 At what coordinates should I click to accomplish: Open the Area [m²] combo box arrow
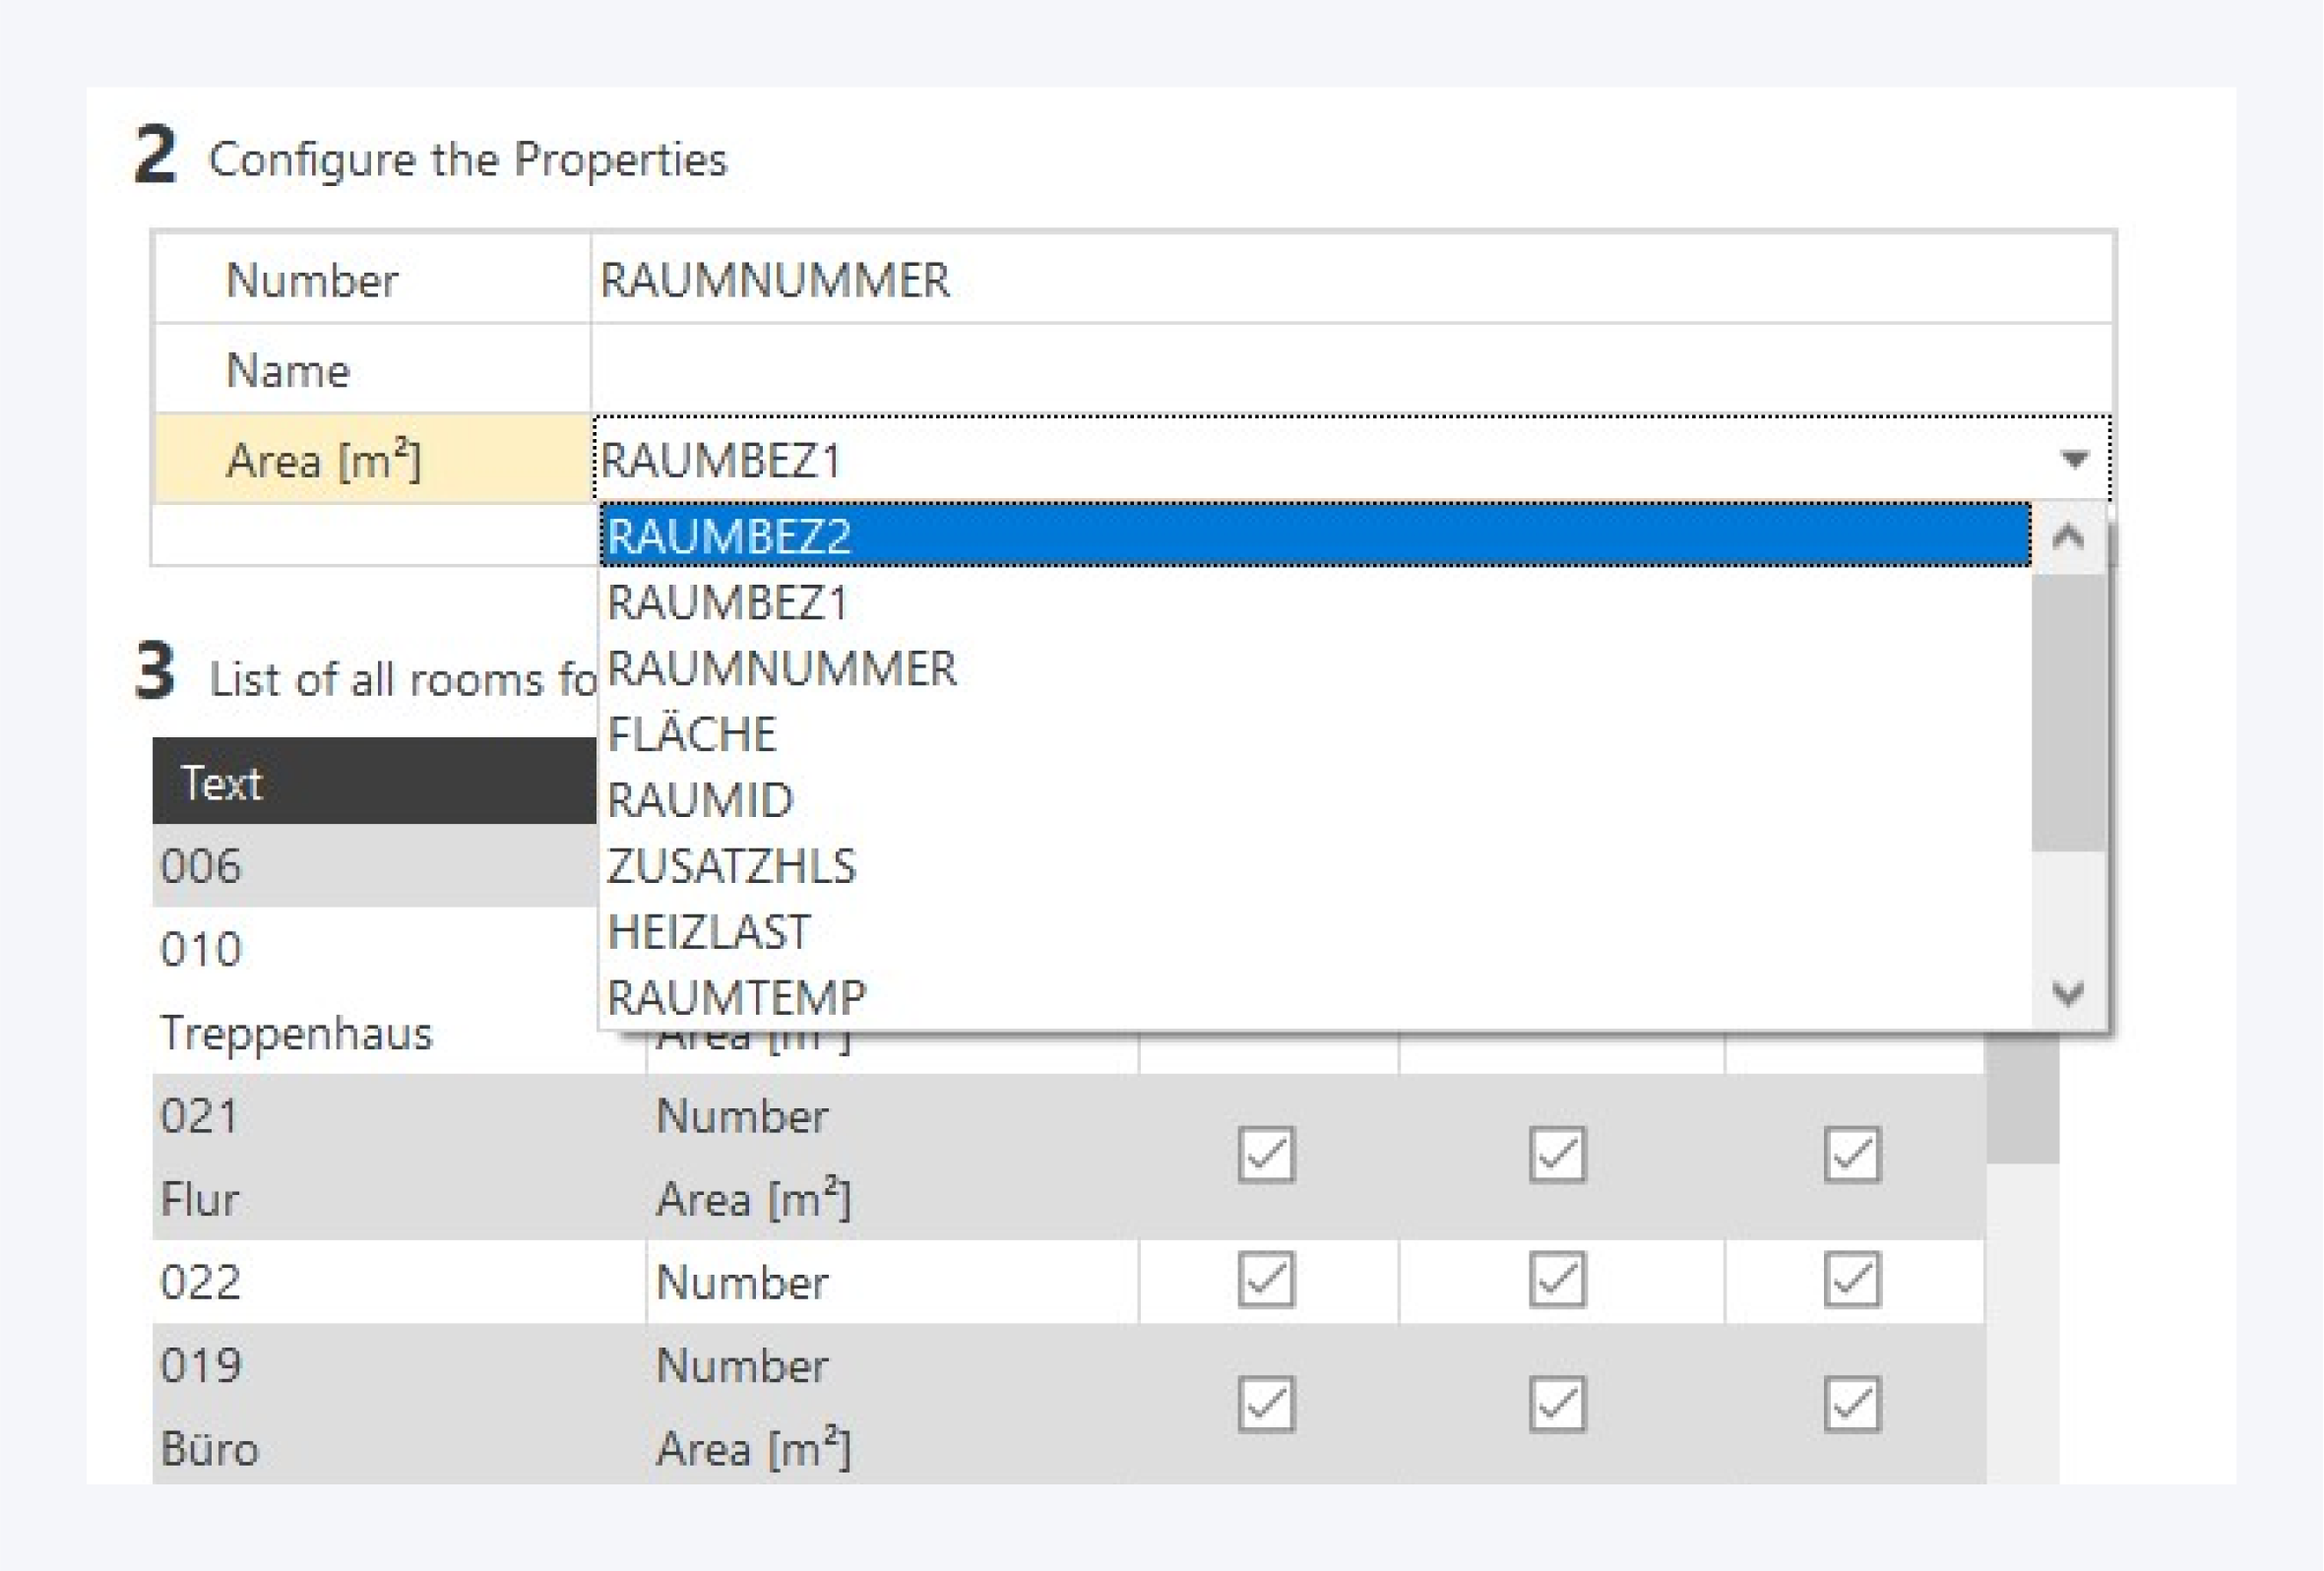pyautogui.click(x=2074, y=460)
